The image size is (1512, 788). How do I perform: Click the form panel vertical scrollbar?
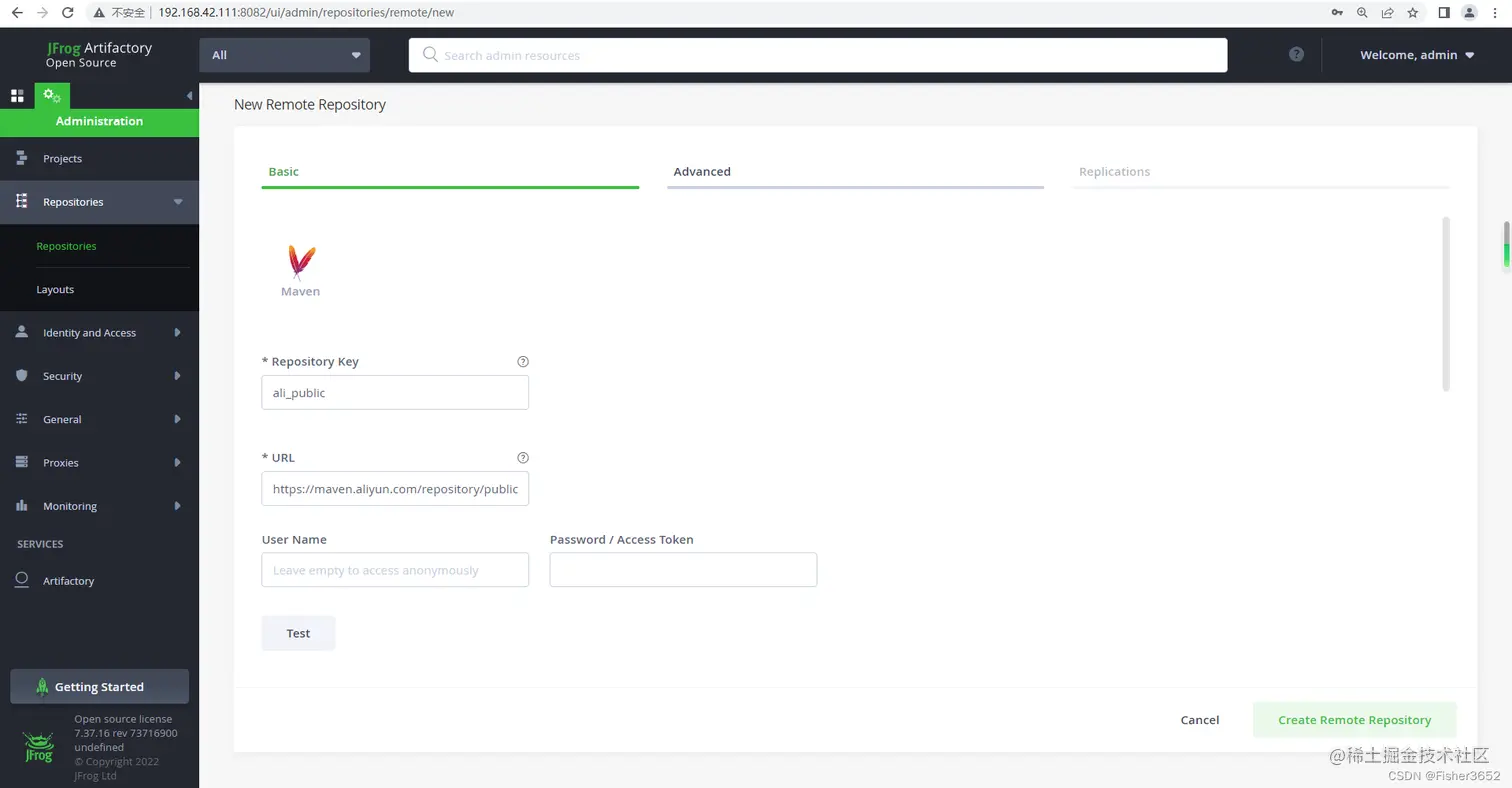(x=1446, y=304)
